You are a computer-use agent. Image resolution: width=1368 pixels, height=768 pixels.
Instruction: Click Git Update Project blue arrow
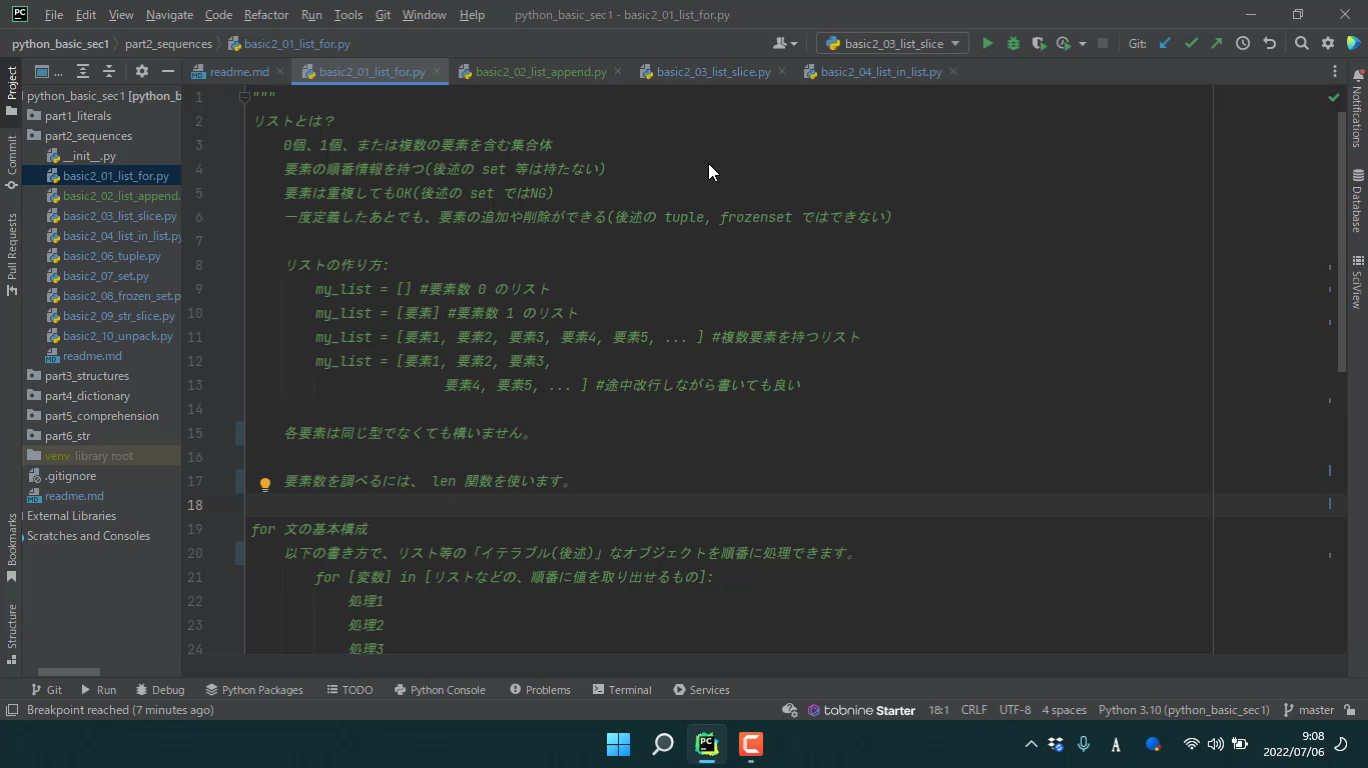click(1165, 44)
